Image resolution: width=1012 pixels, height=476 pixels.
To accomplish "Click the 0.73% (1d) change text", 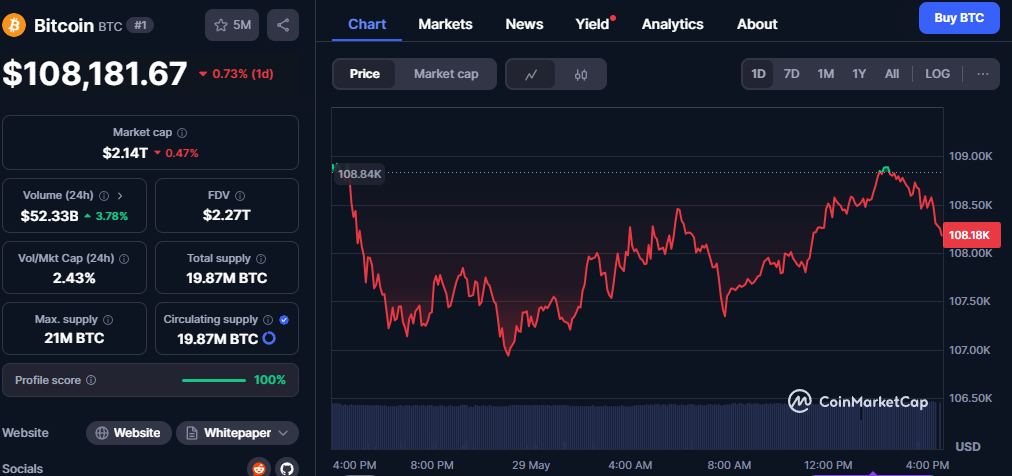I will (243, 74).
